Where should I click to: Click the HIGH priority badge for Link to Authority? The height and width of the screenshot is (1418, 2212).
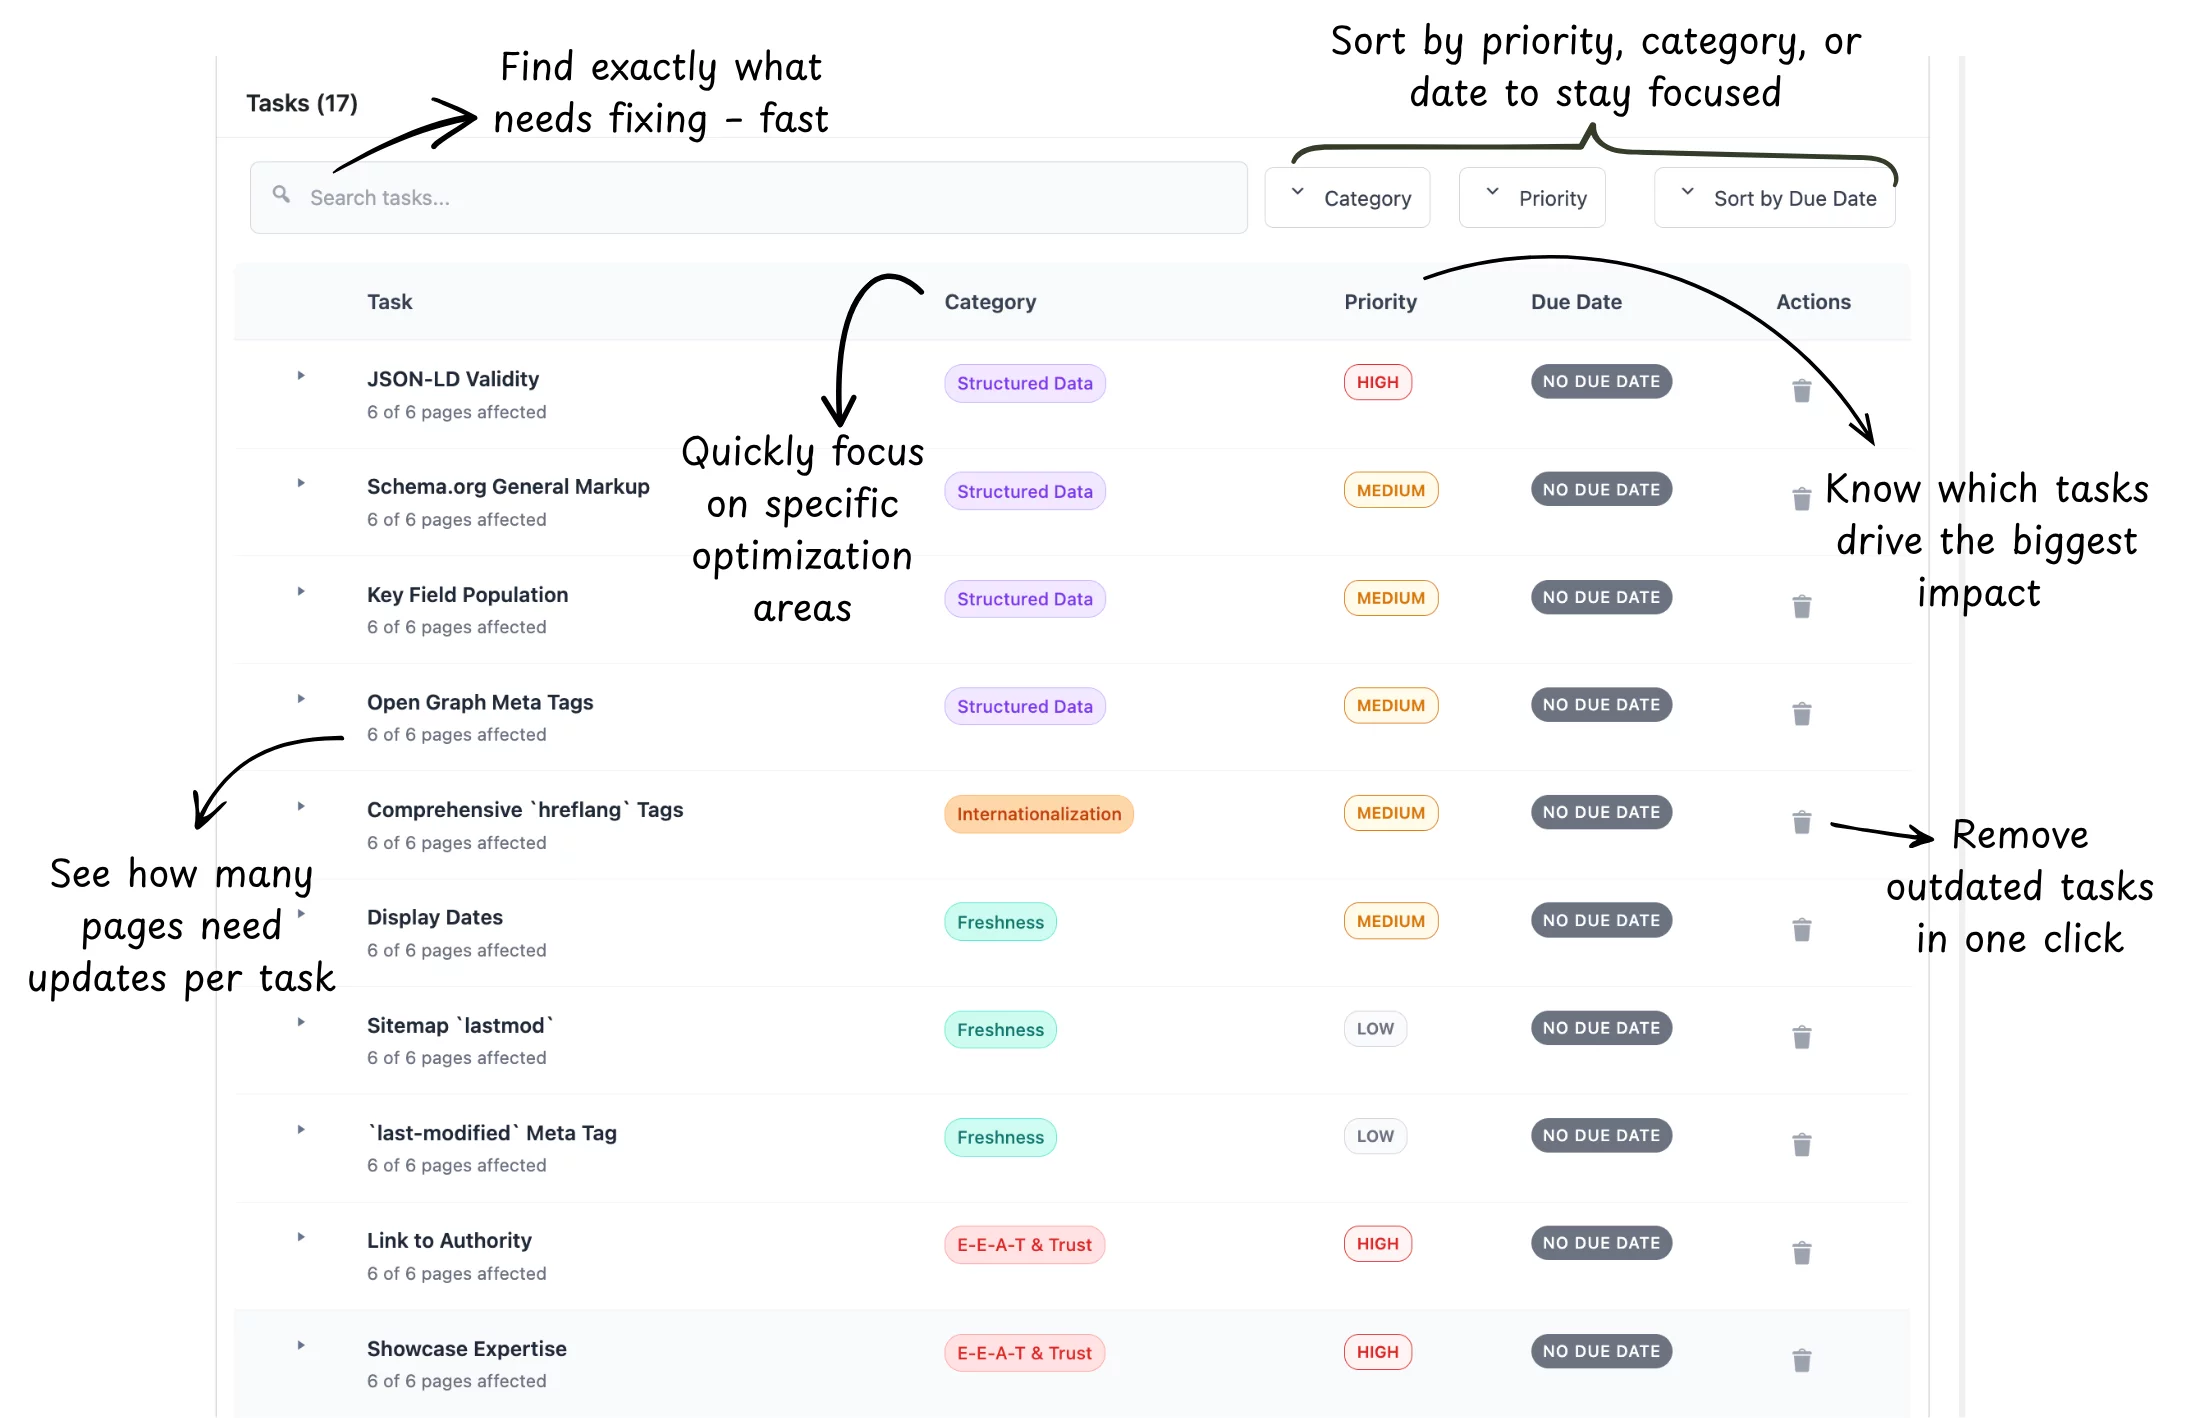(x=1377, y=1244)
